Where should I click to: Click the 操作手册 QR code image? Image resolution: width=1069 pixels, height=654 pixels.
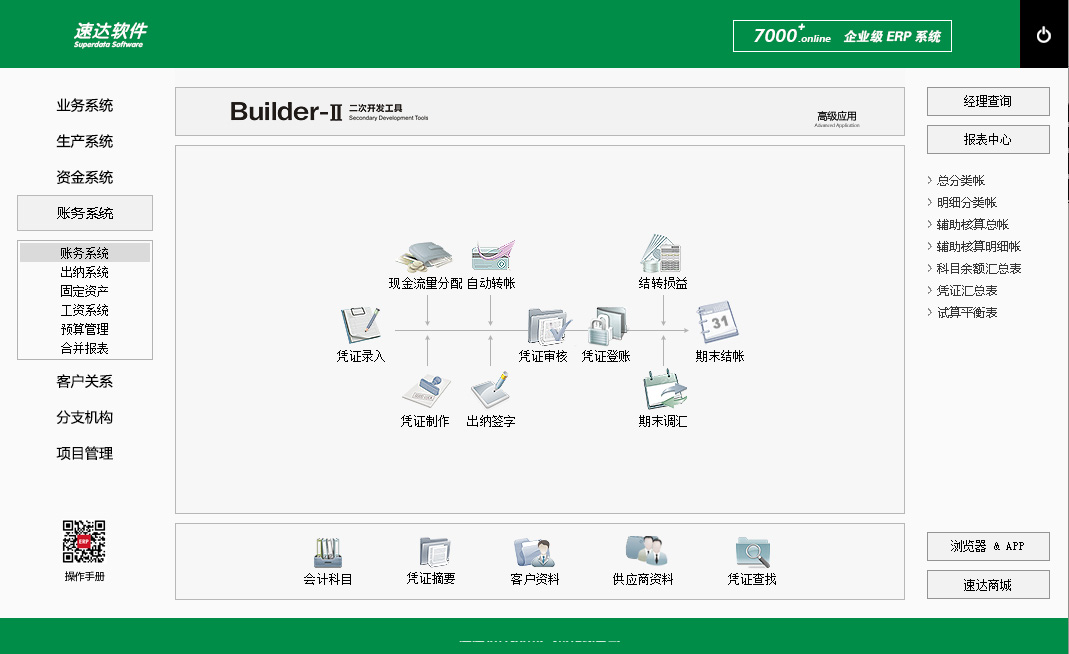pos(84,541)
